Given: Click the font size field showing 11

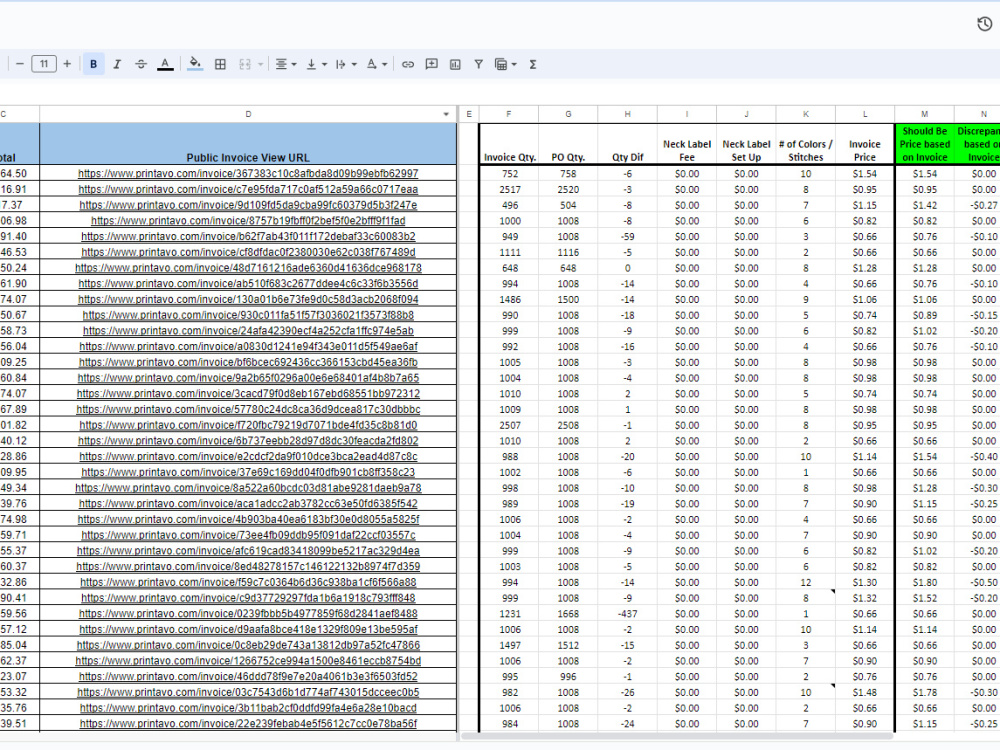Looking at the screenshot, I should pos(44,64).
